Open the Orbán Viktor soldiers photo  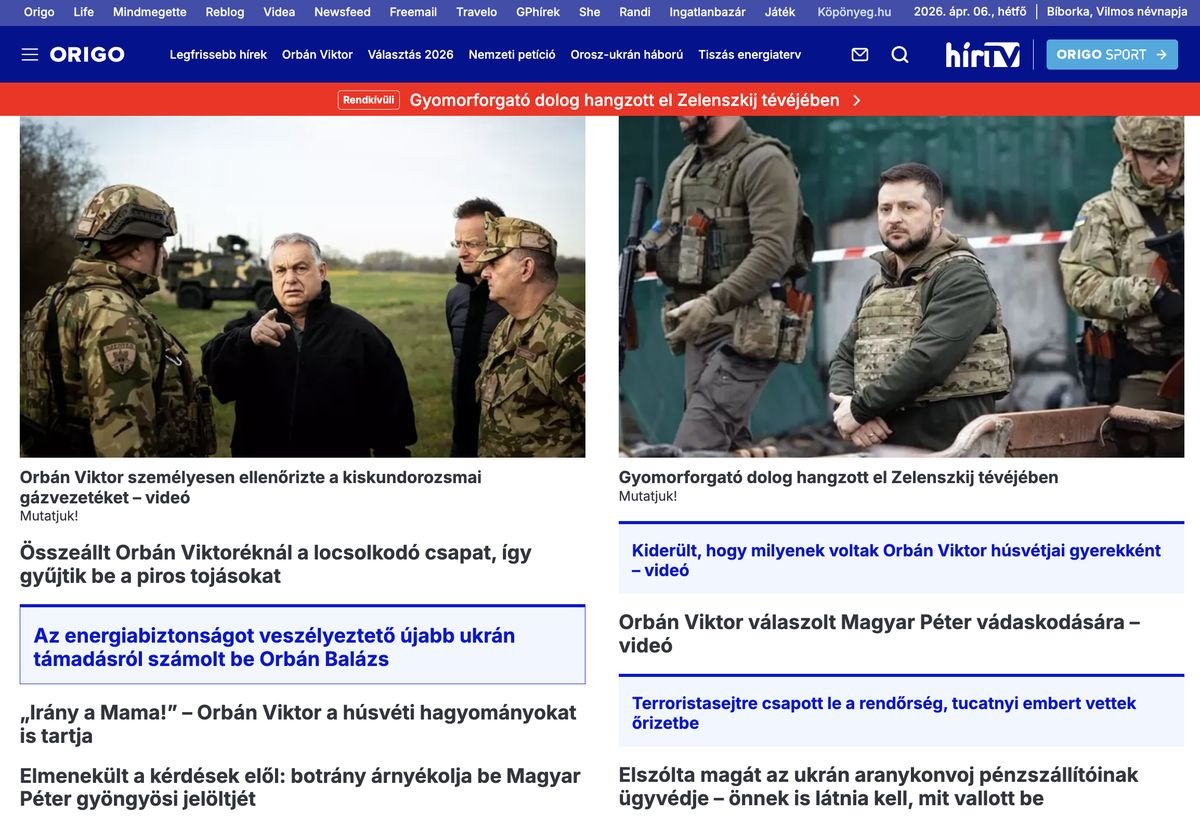(302, 287)
